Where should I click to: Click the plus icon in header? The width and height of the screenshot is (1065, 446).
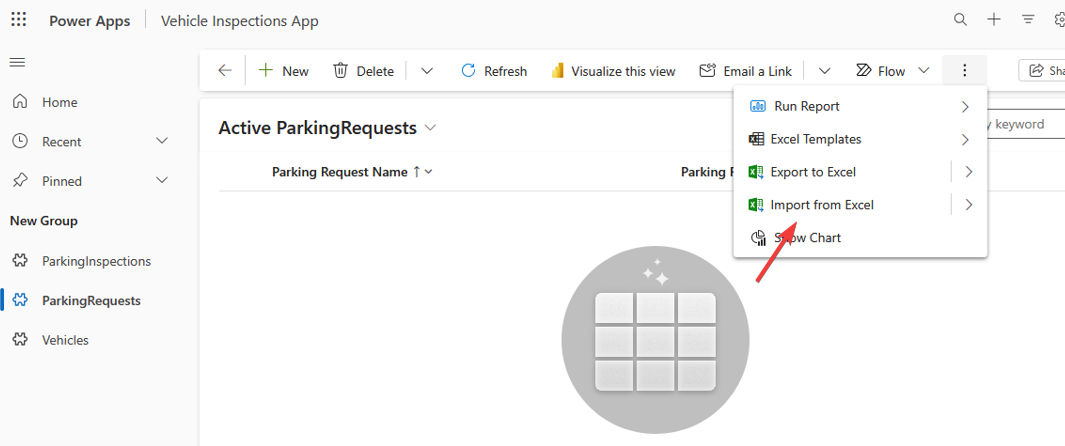pos(994,20)
